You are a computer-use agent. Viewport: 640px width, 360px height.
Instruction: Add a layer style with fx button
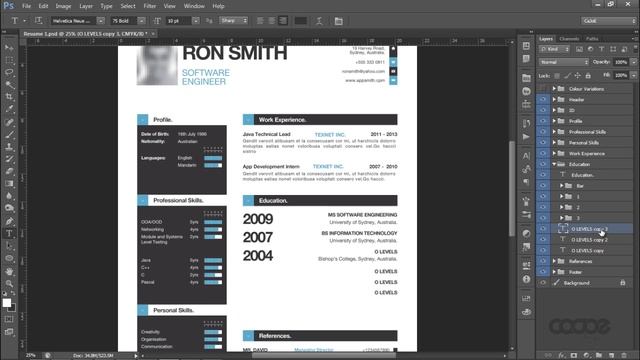point(562,356)
